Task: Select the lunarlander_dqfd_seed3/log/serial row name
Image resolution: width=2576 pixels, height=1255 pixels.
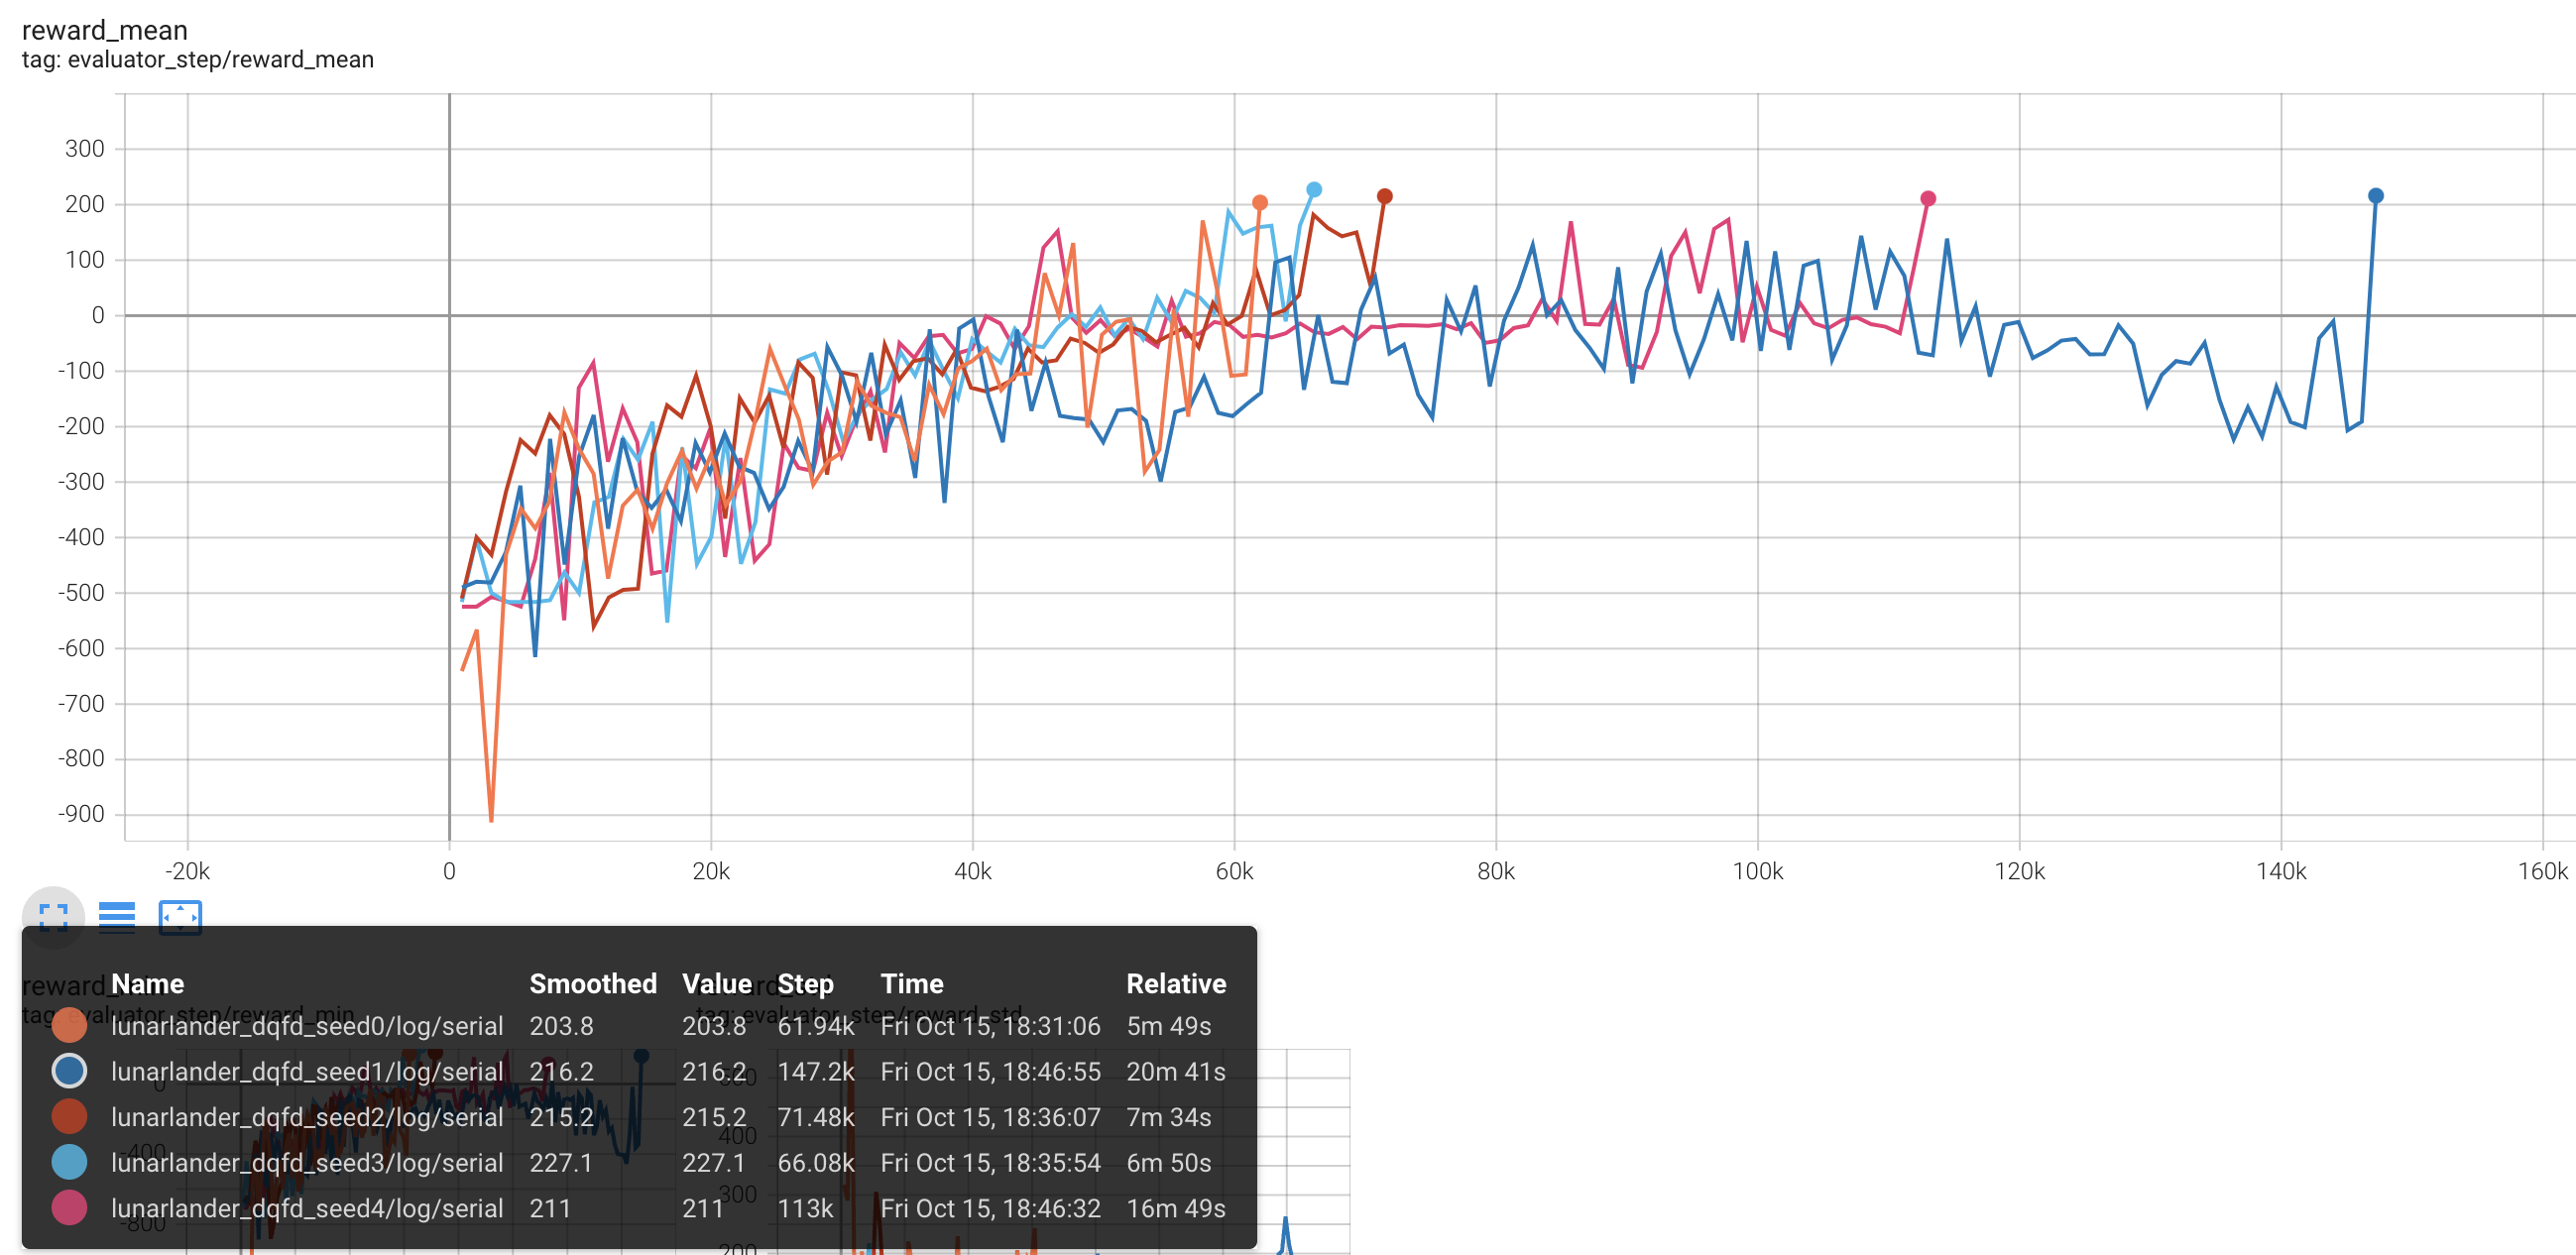Action: [x=306, y=1162]
